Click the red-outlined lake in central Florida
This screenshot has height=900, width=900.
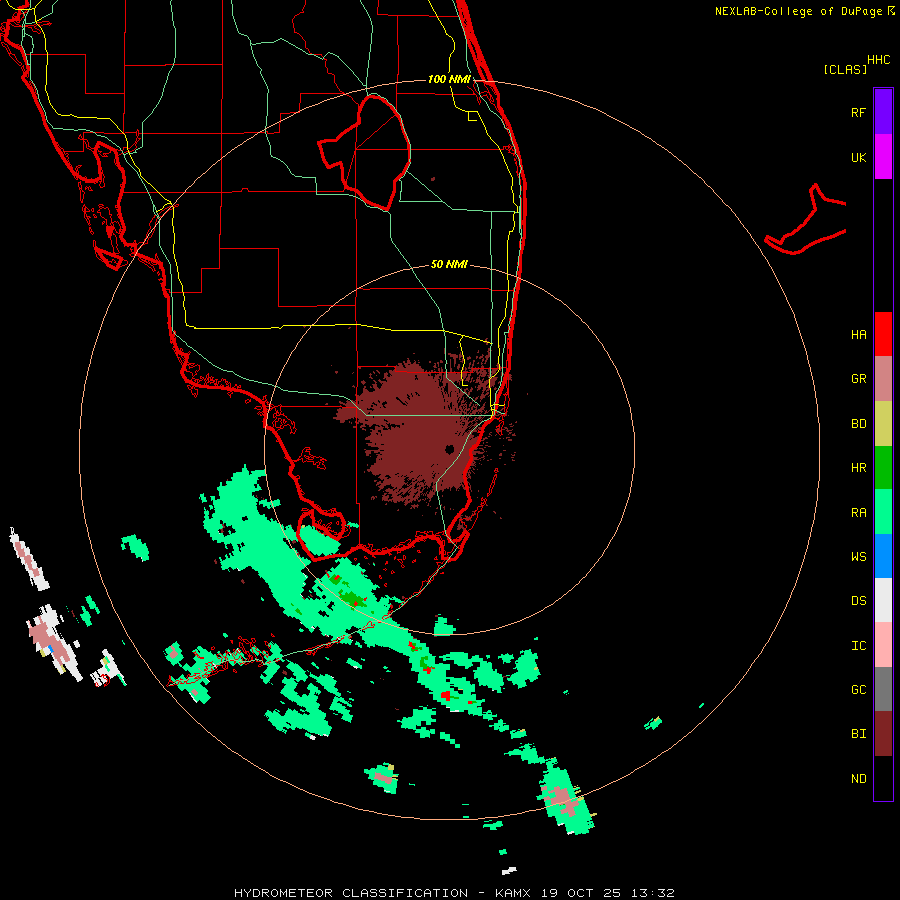pyautogui.click(x=365, y=153)
